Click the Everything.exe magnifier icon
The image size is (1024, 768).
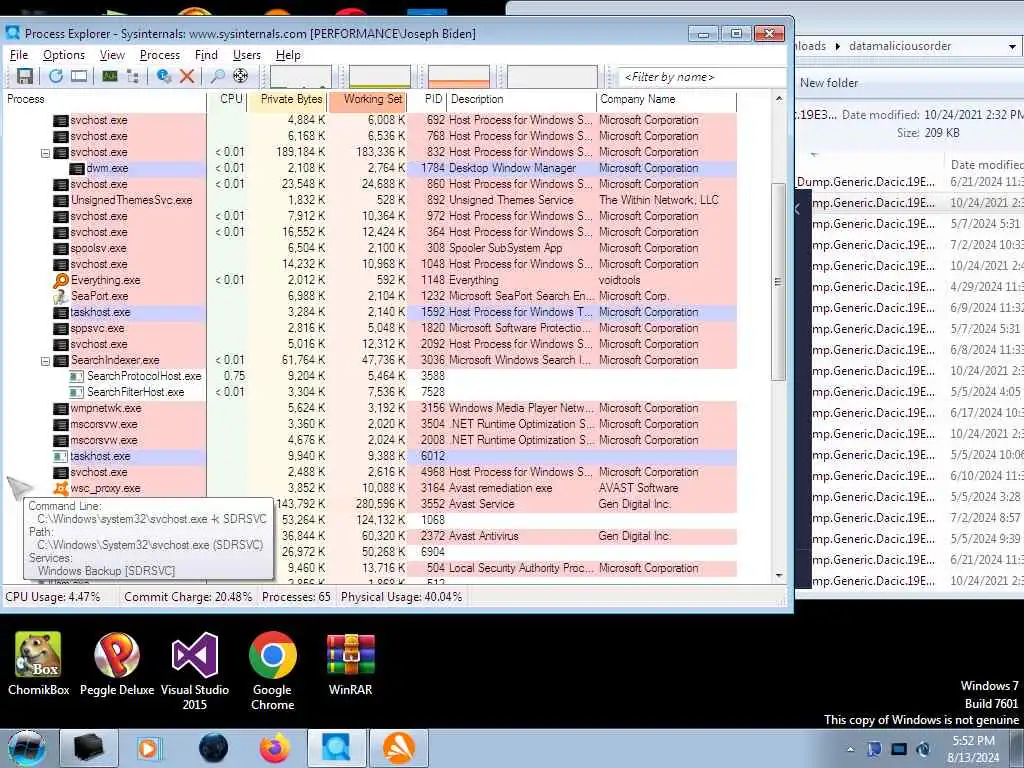[x=61, y=280]
